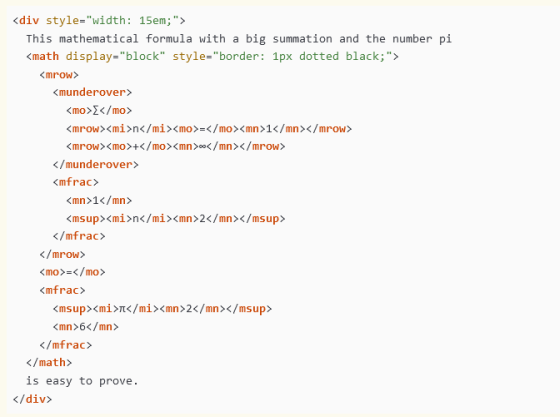Click the opening munderover tag
This screenshot has width=560, height=417.
(x=92, y=92)
